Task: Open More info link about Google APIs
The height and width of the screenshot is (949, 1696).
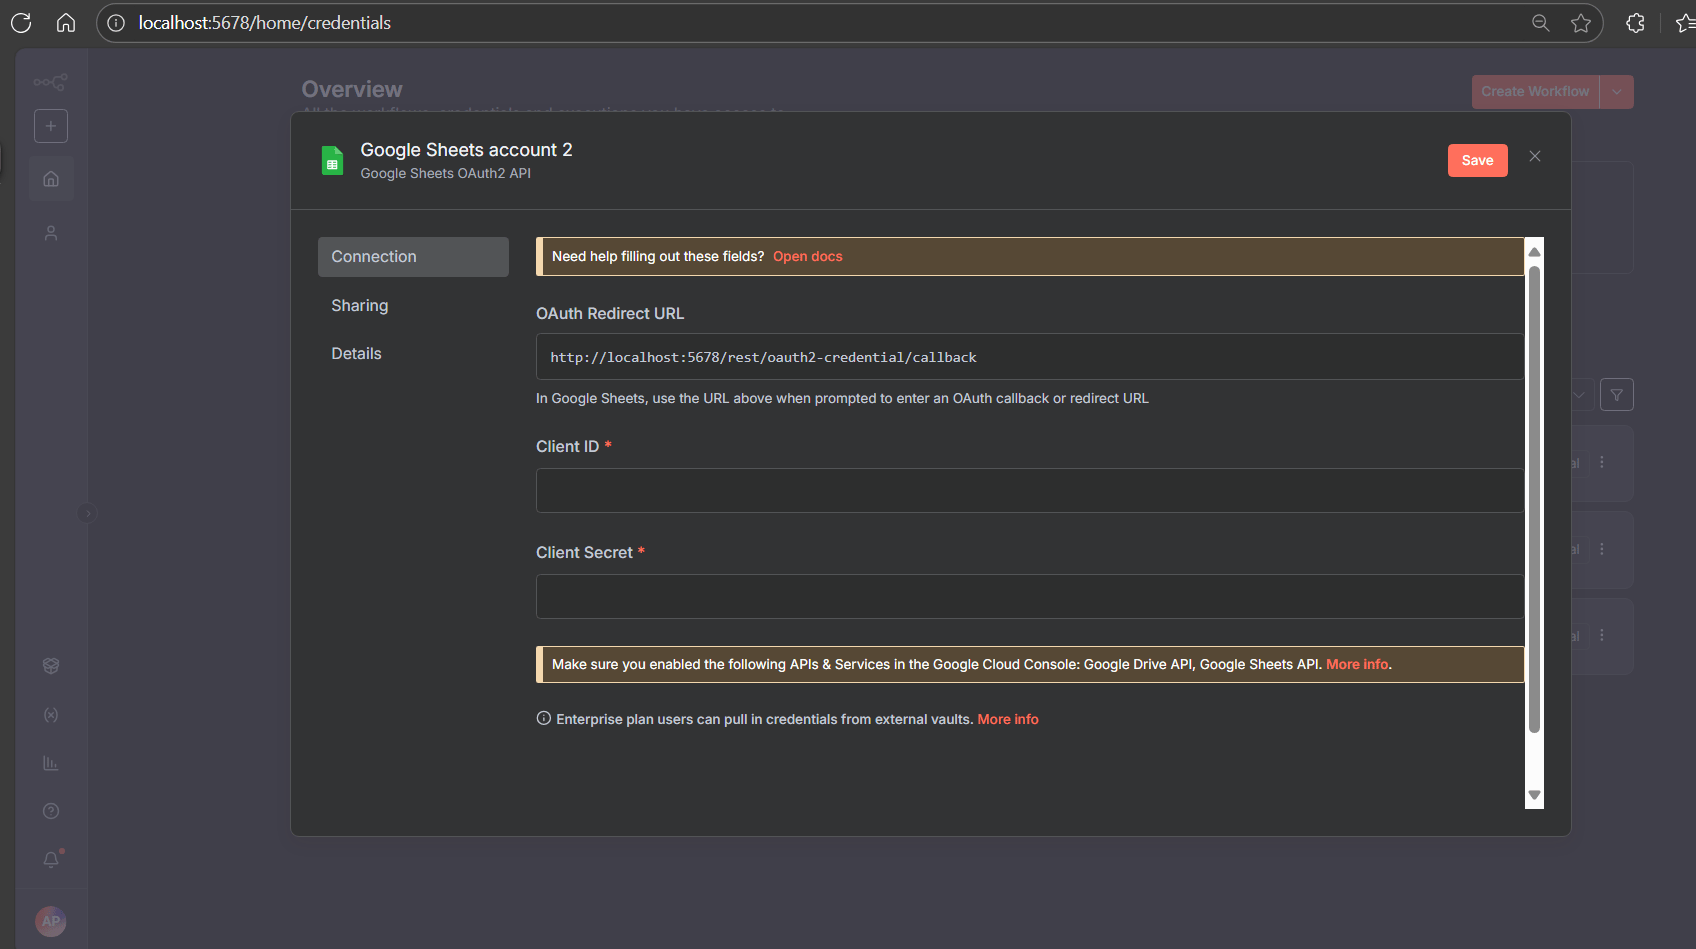Action: pyautogui.click(x=1357, y=665)
